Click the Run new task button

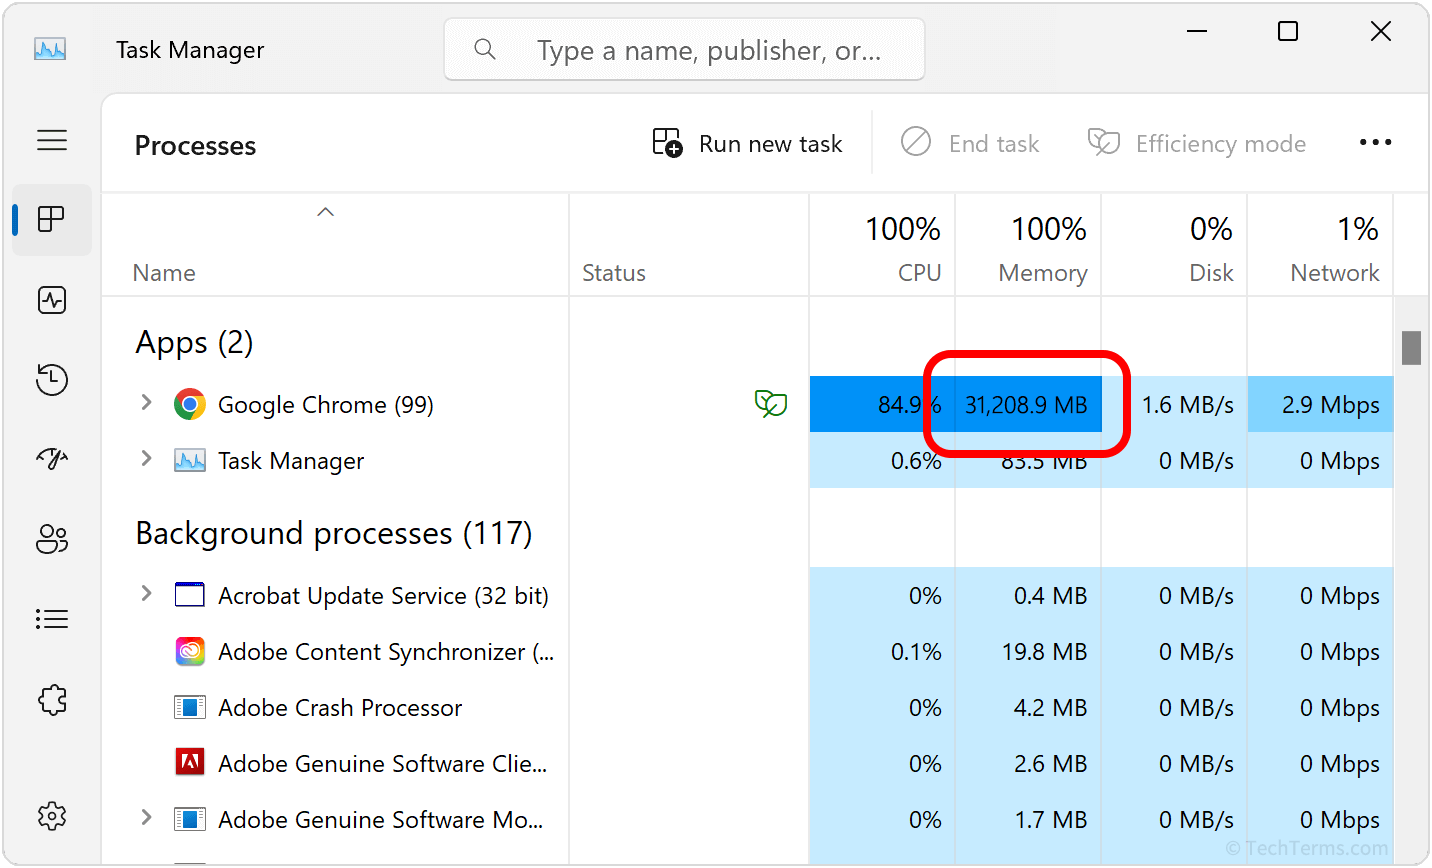click(746, 143)
